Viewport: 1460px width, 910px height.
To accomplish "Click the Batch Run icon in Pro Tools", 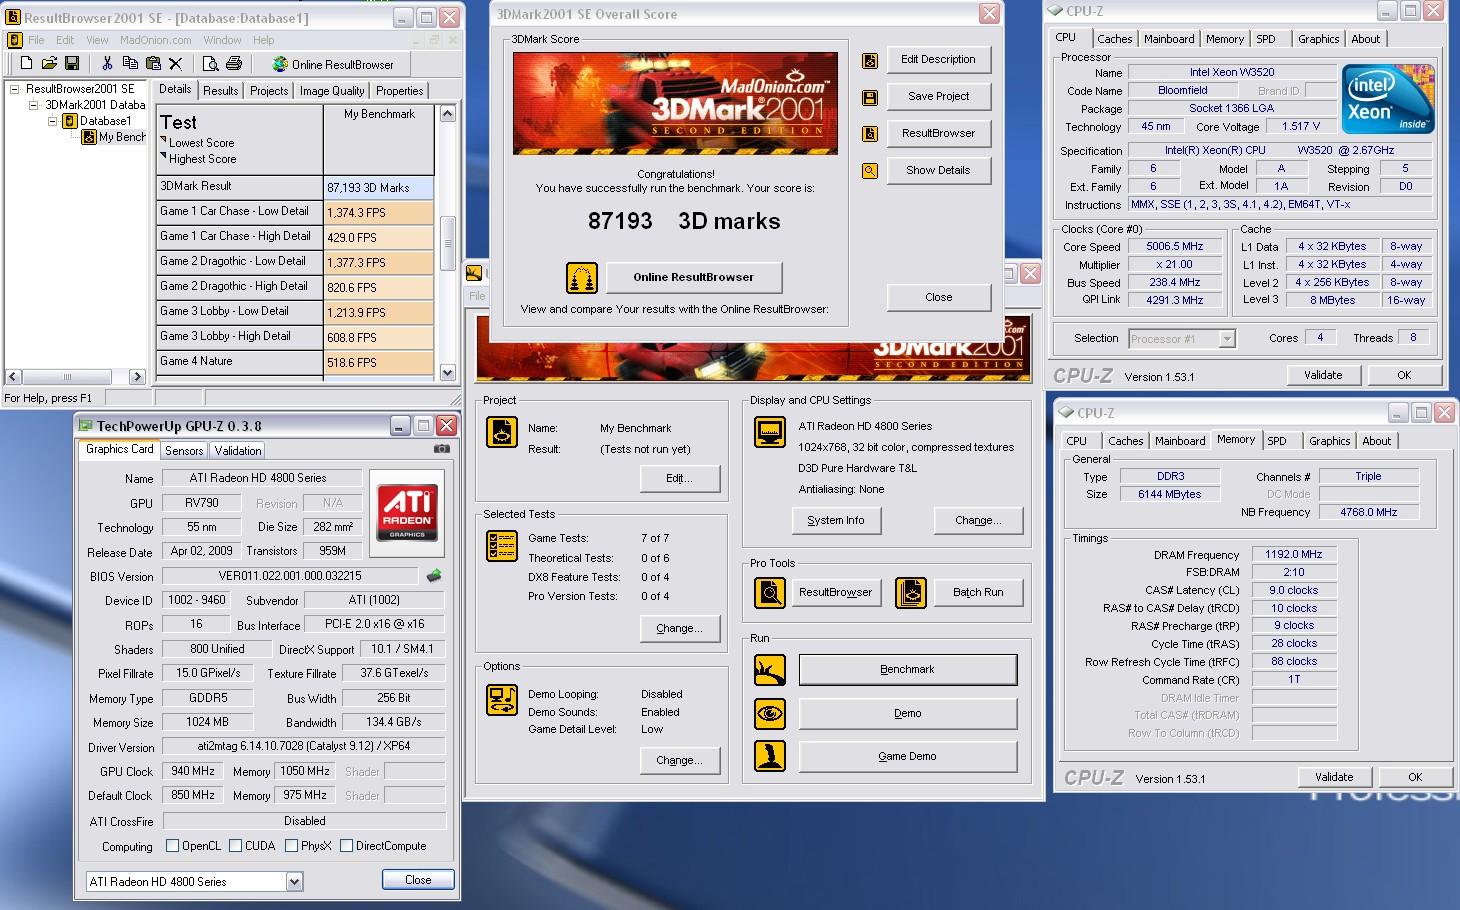I will point(911,593).
